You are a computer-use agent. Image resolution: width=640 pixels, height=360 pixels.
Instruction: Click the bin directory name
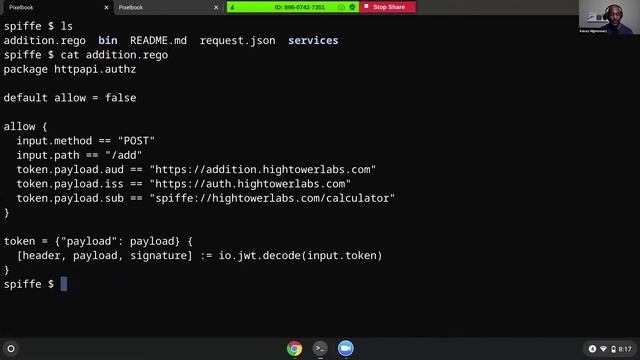click(108, 40)
